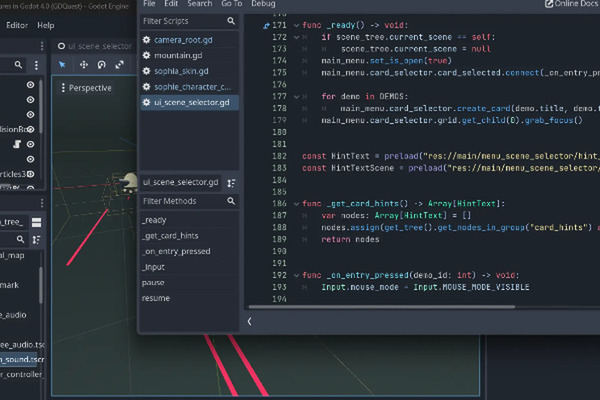Screen dimensions: 600x400
Task: Activate the Move Mode tool
Action: click(x=82, y=65)
